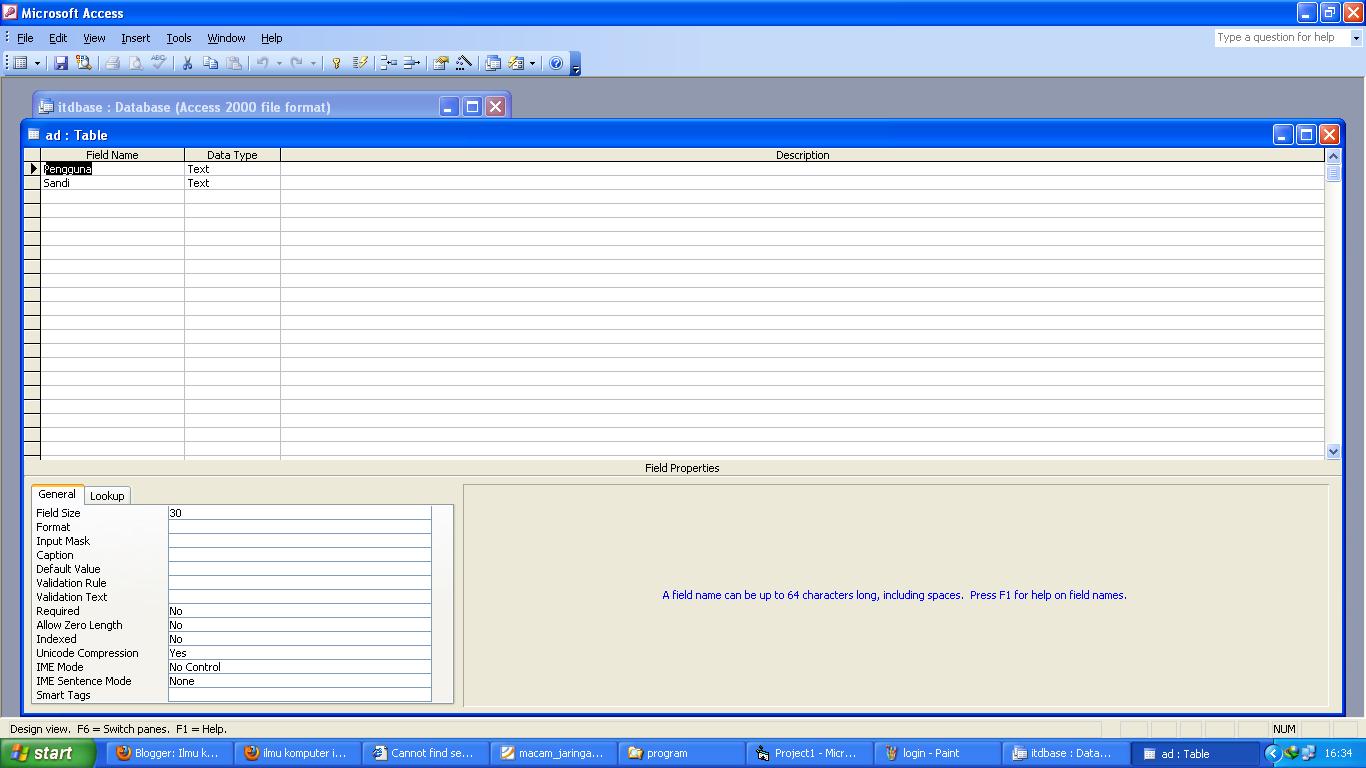This screenshot has height=768, width=1366.
Task: Click the Redo arrow icon
Action: click(296, 63)
